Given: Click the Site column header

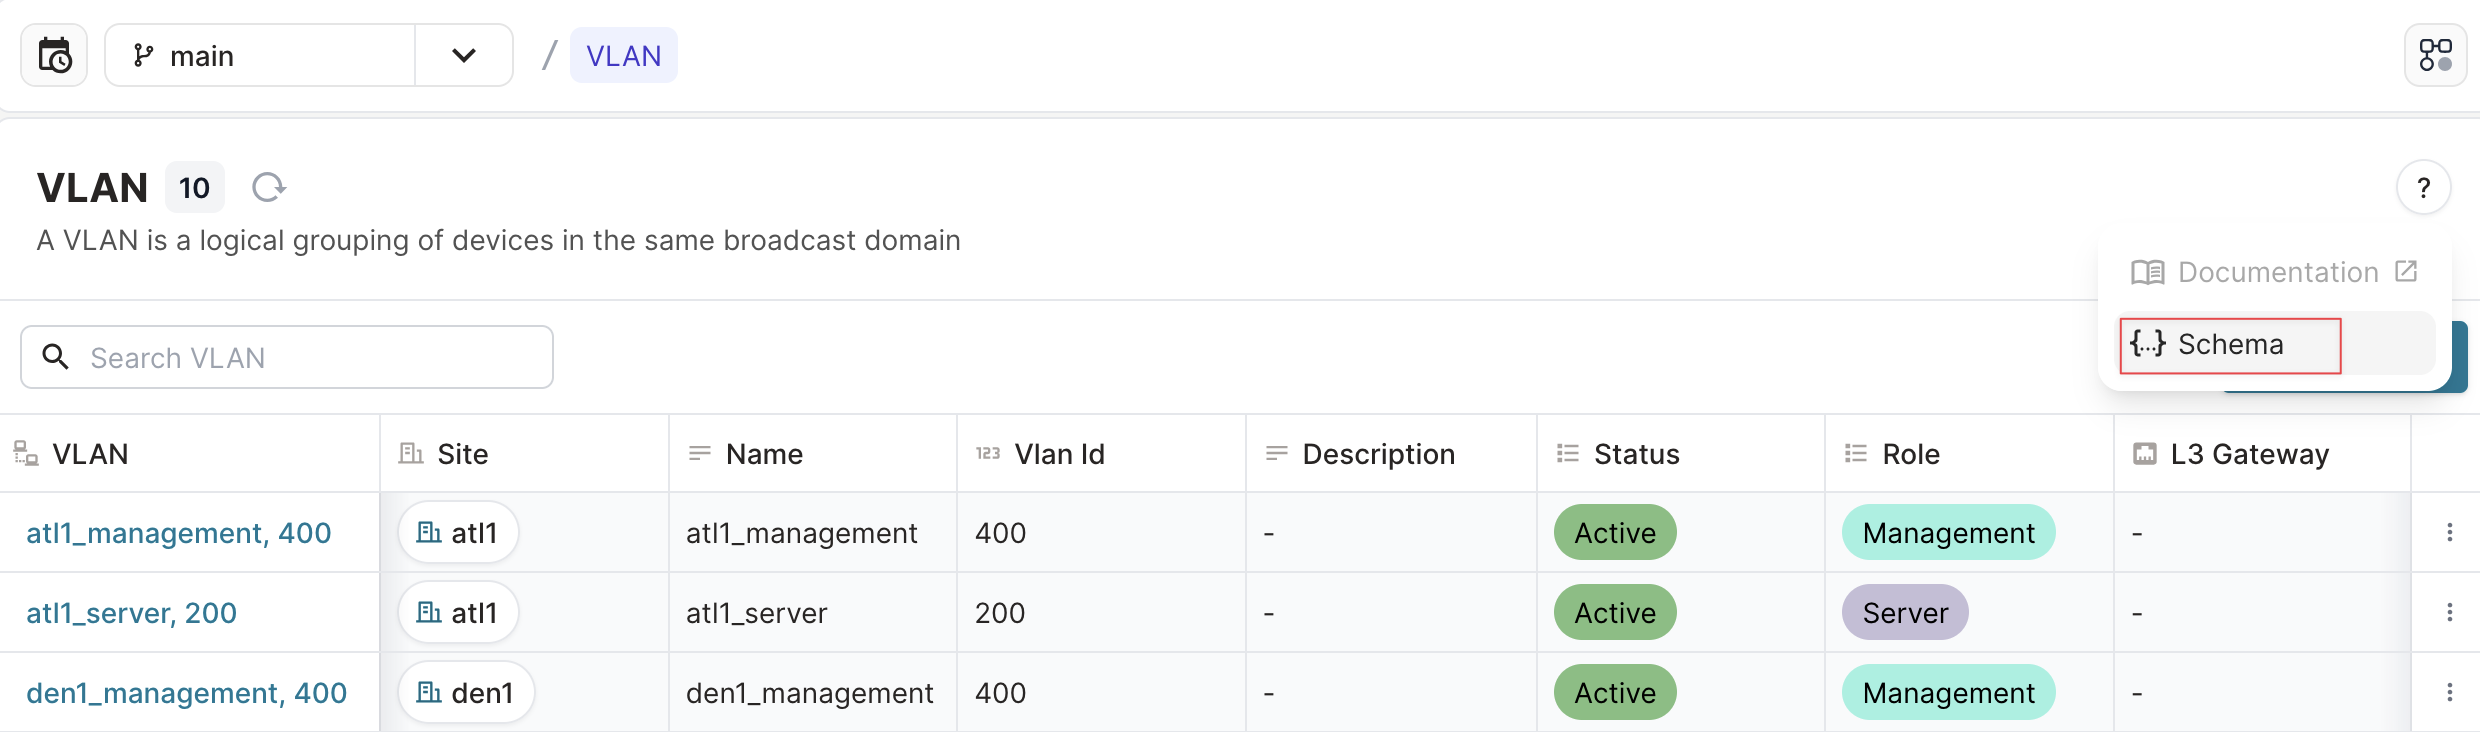Looking at the screenshot, I should coord(524,454).
